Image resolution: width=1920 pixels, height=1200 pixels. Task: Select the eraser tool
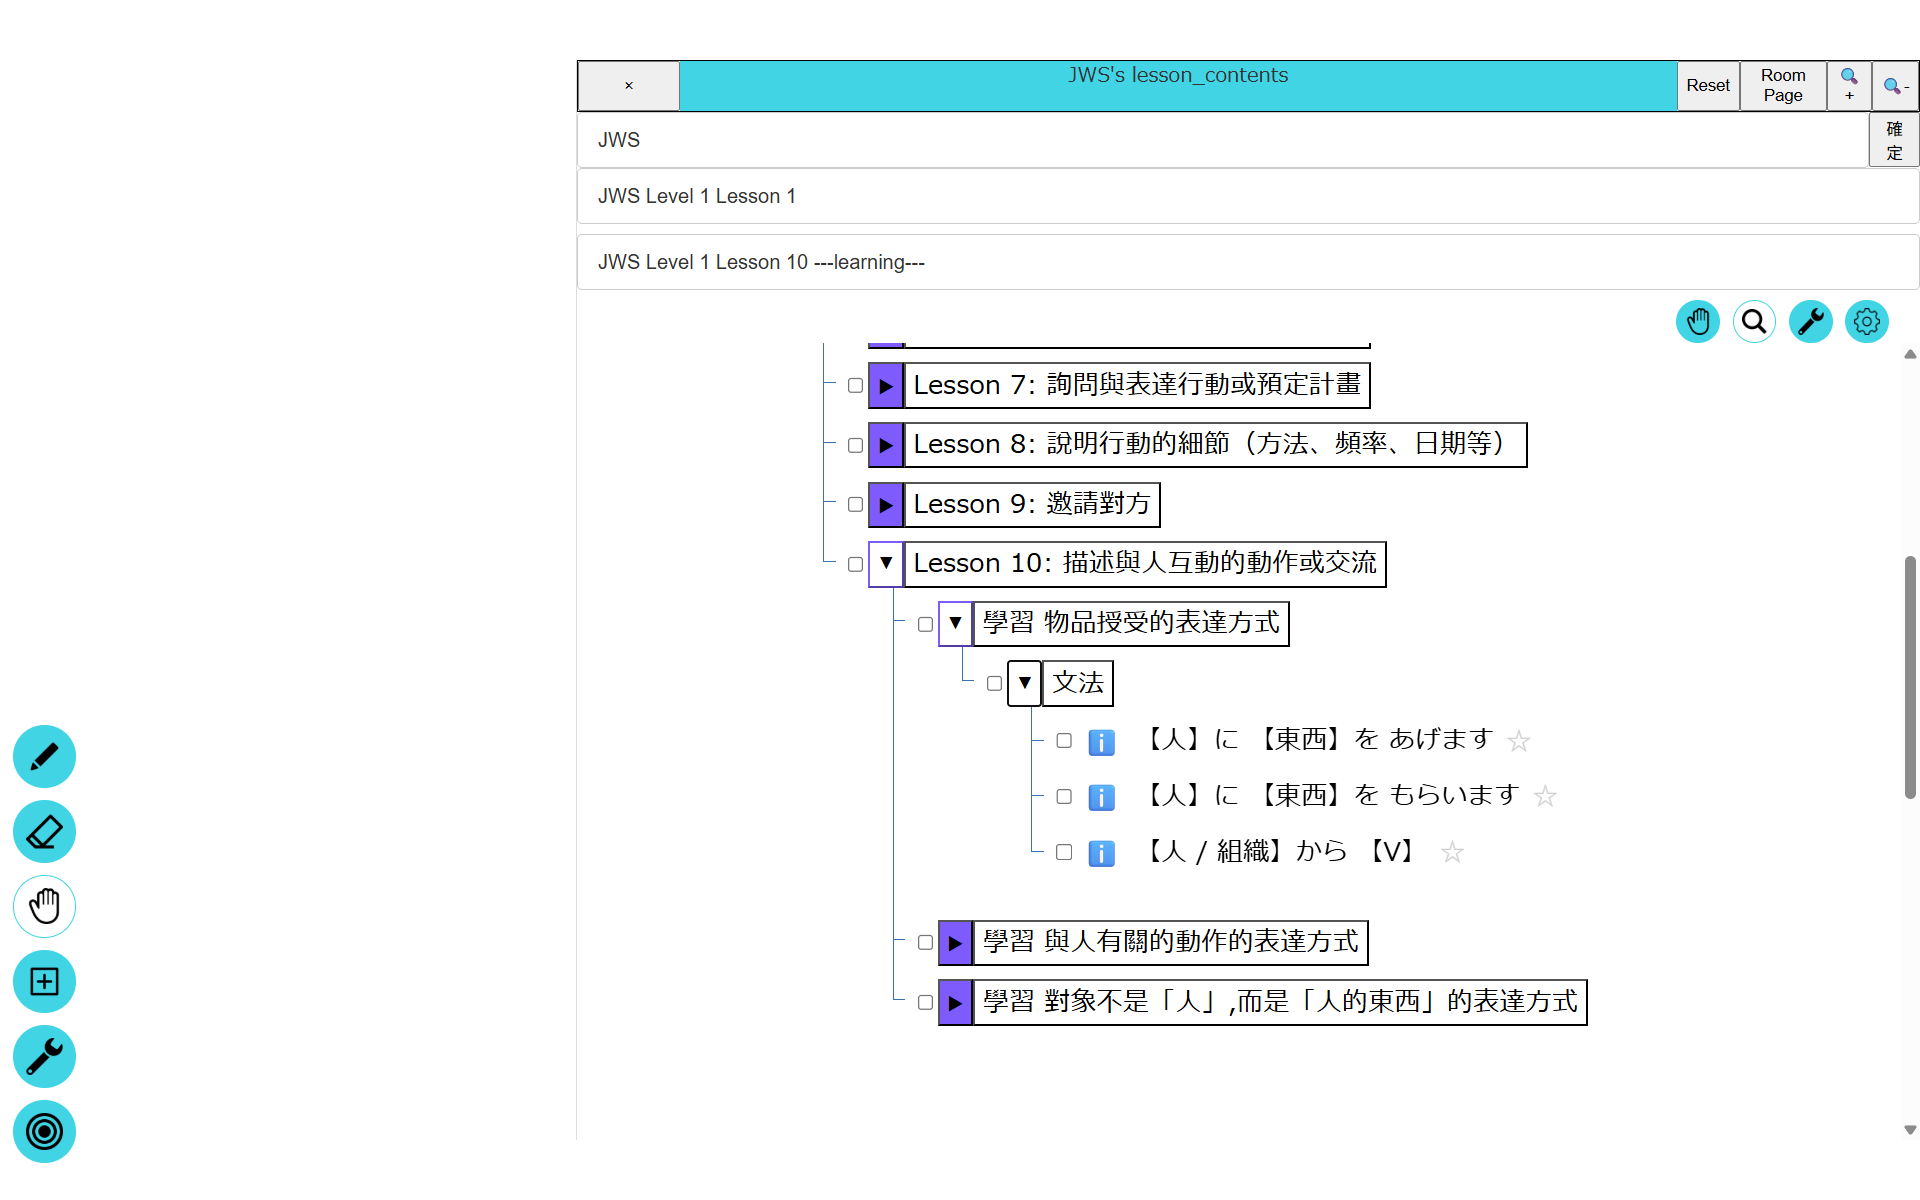coord(44,832)
